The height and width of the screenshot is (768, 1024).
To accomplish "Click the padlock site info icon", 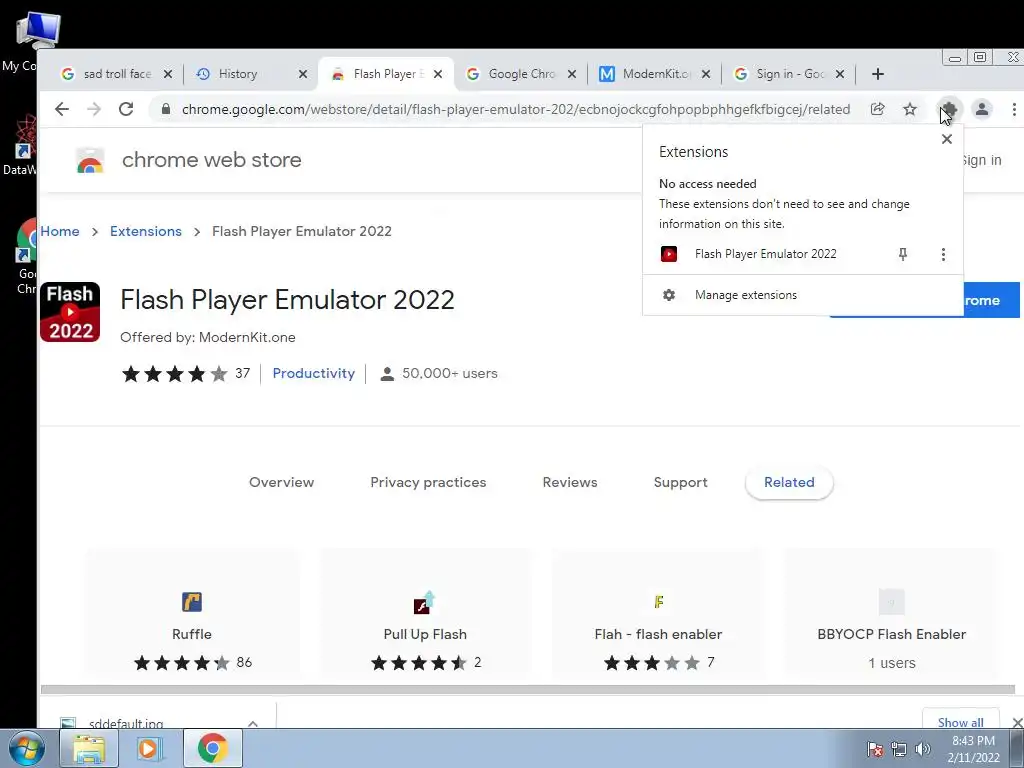I will 166,109.
